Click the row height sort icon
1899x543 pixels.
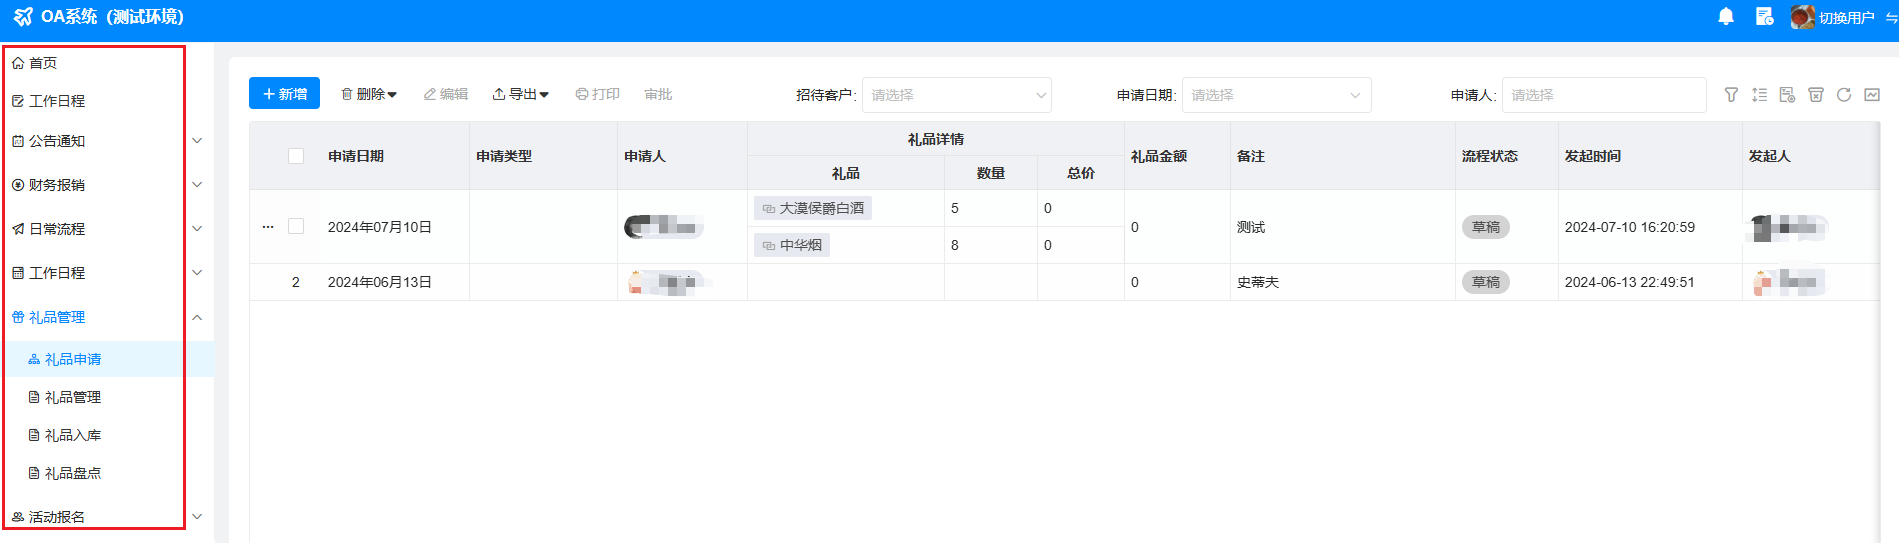click(x=1759, y=95)
